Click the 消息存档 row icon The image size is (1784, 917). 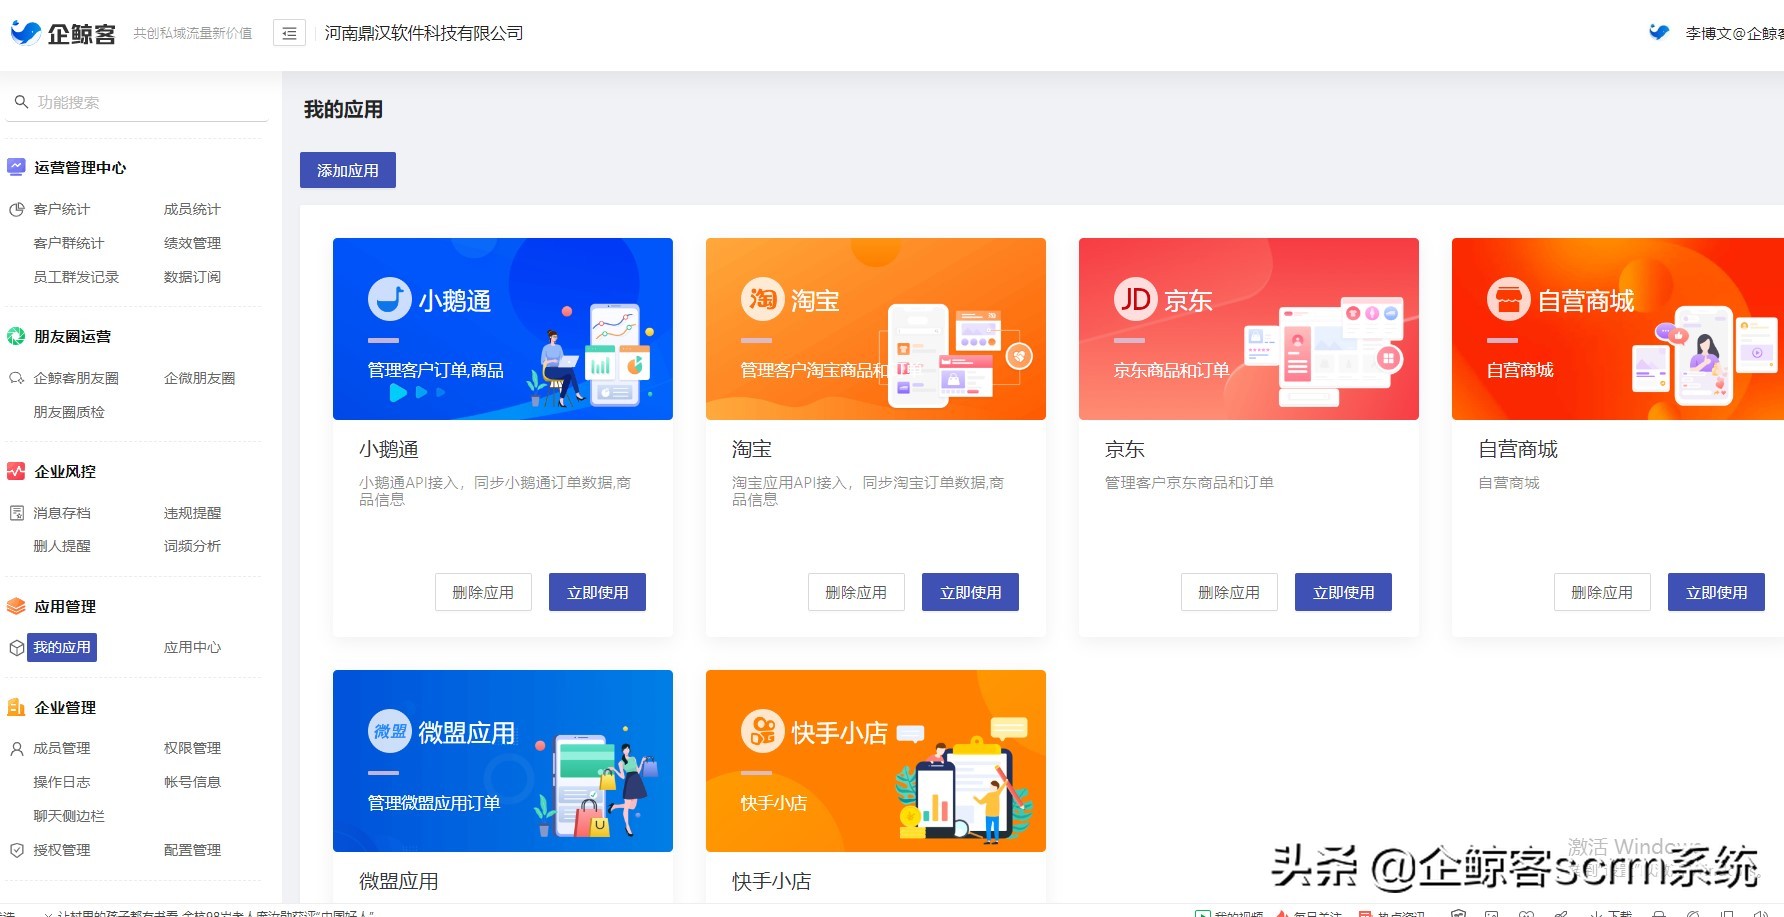click(16, 513)
